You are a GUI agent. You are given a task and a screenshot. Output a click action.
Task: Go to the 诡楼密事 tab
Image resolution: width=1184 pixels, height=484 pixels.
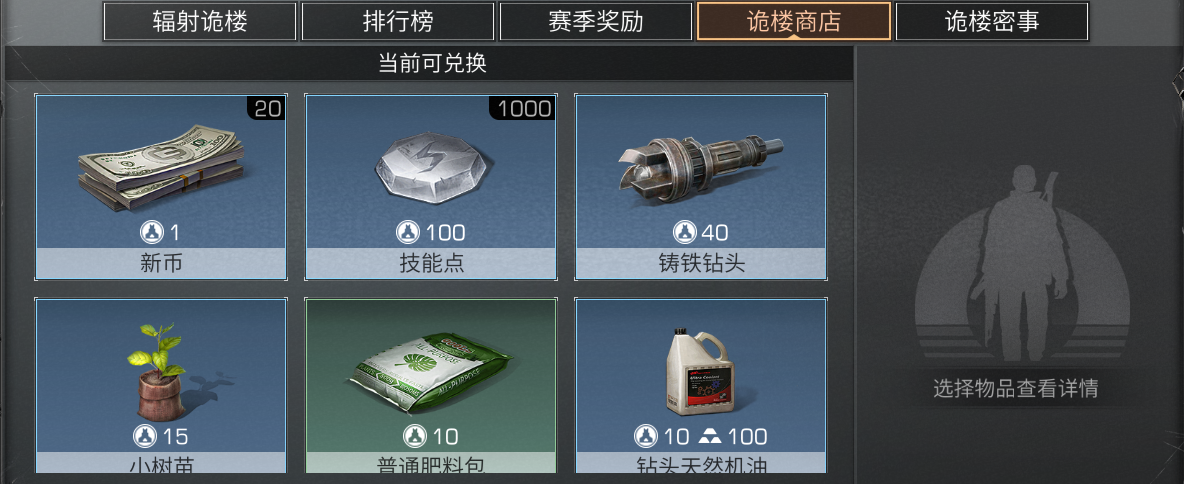(x=991, y=21)
